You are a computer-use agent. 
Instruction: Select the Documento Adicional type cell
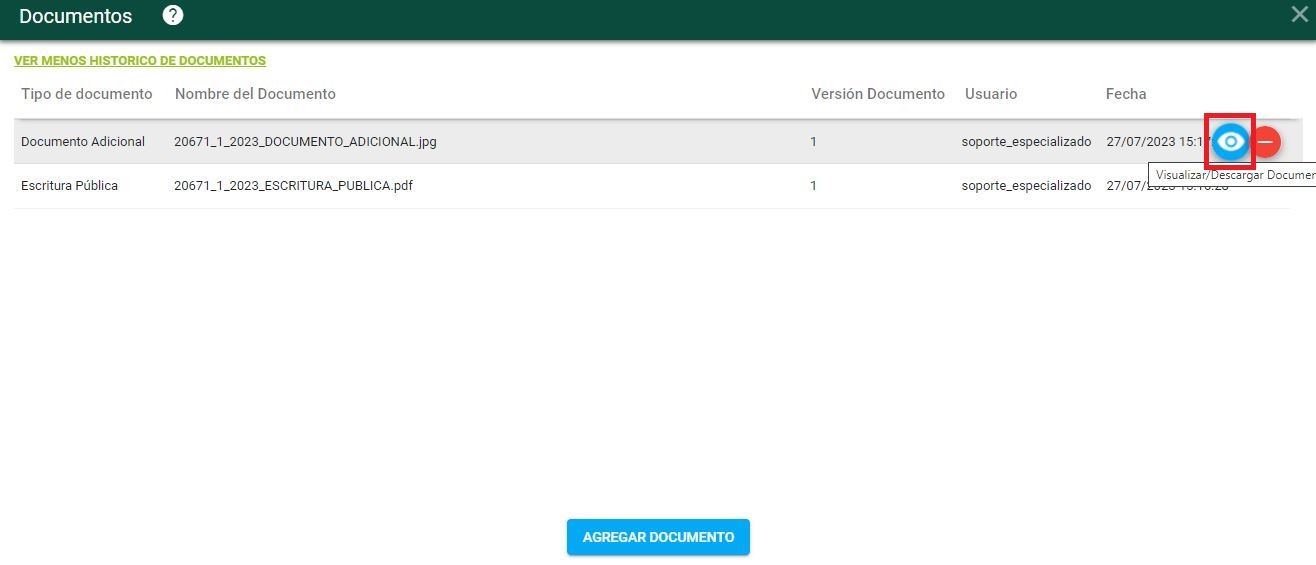[83, 142]
